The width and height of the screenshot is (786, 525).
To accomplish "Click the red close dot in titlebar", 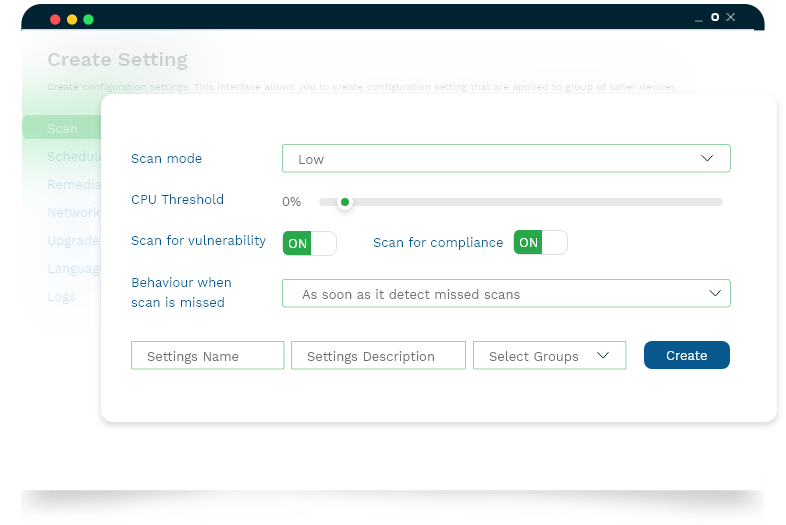I will point(55,20).
